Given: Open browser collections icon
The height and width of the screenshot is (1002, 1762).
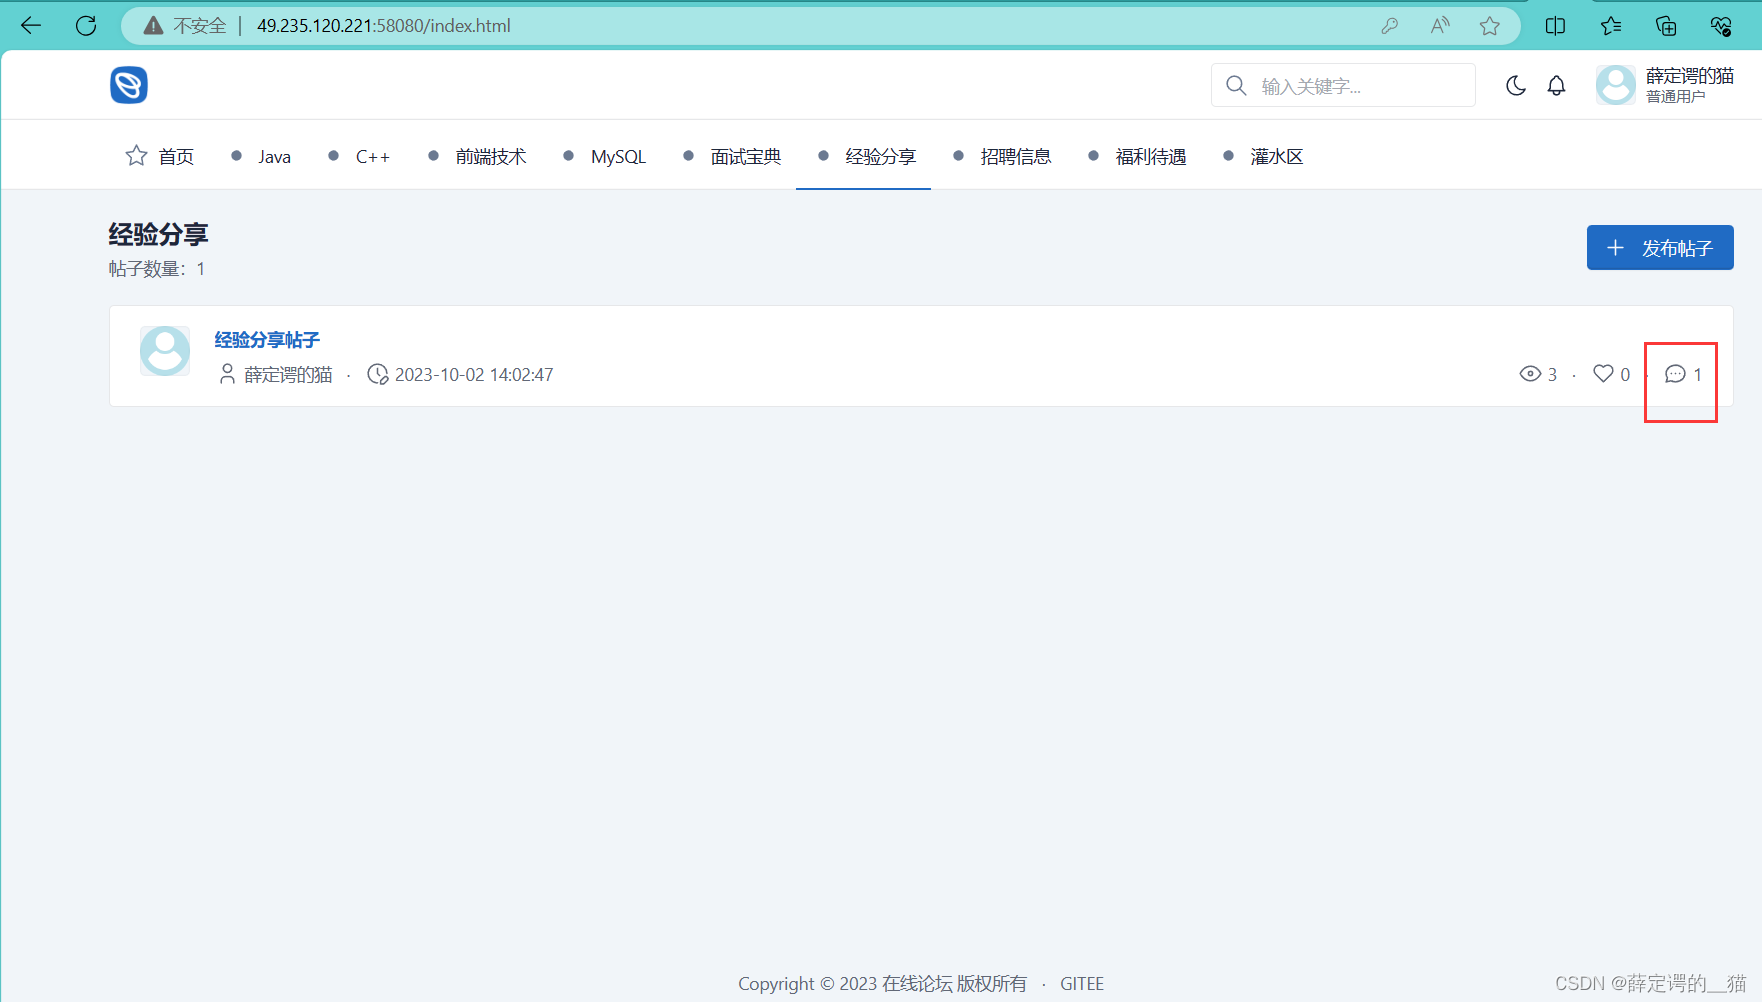Looking at the screenshot, I should coord(1666,26).
